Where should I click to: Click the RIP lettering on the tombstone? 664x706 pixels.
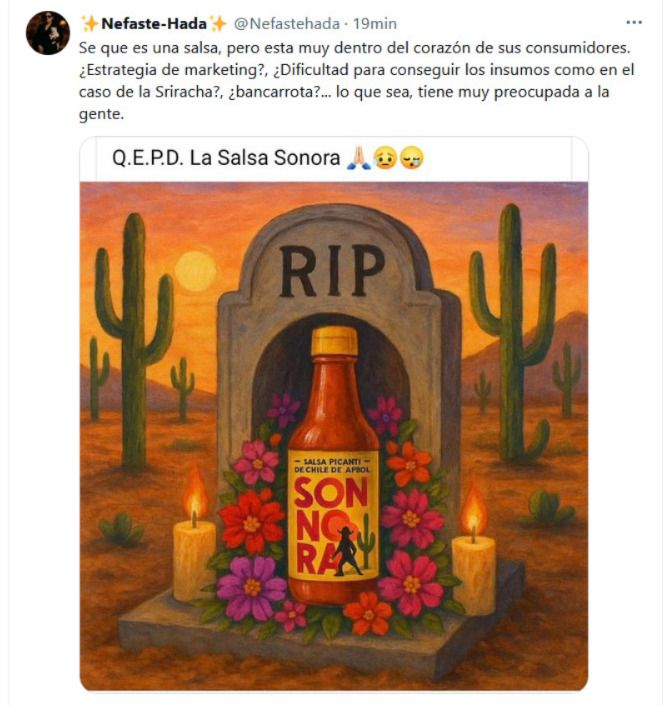coord(332,271)
